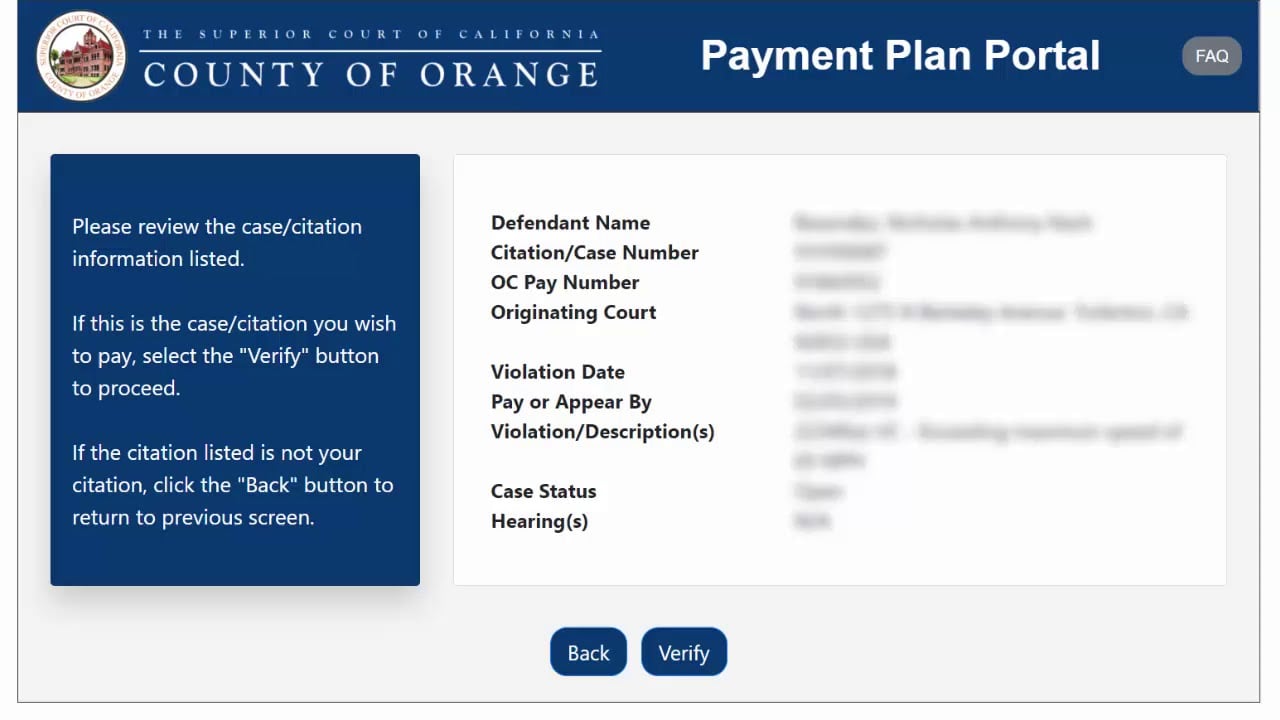
Task: Click the Violation/Description(s) label
Action: [x=602, y=431]
